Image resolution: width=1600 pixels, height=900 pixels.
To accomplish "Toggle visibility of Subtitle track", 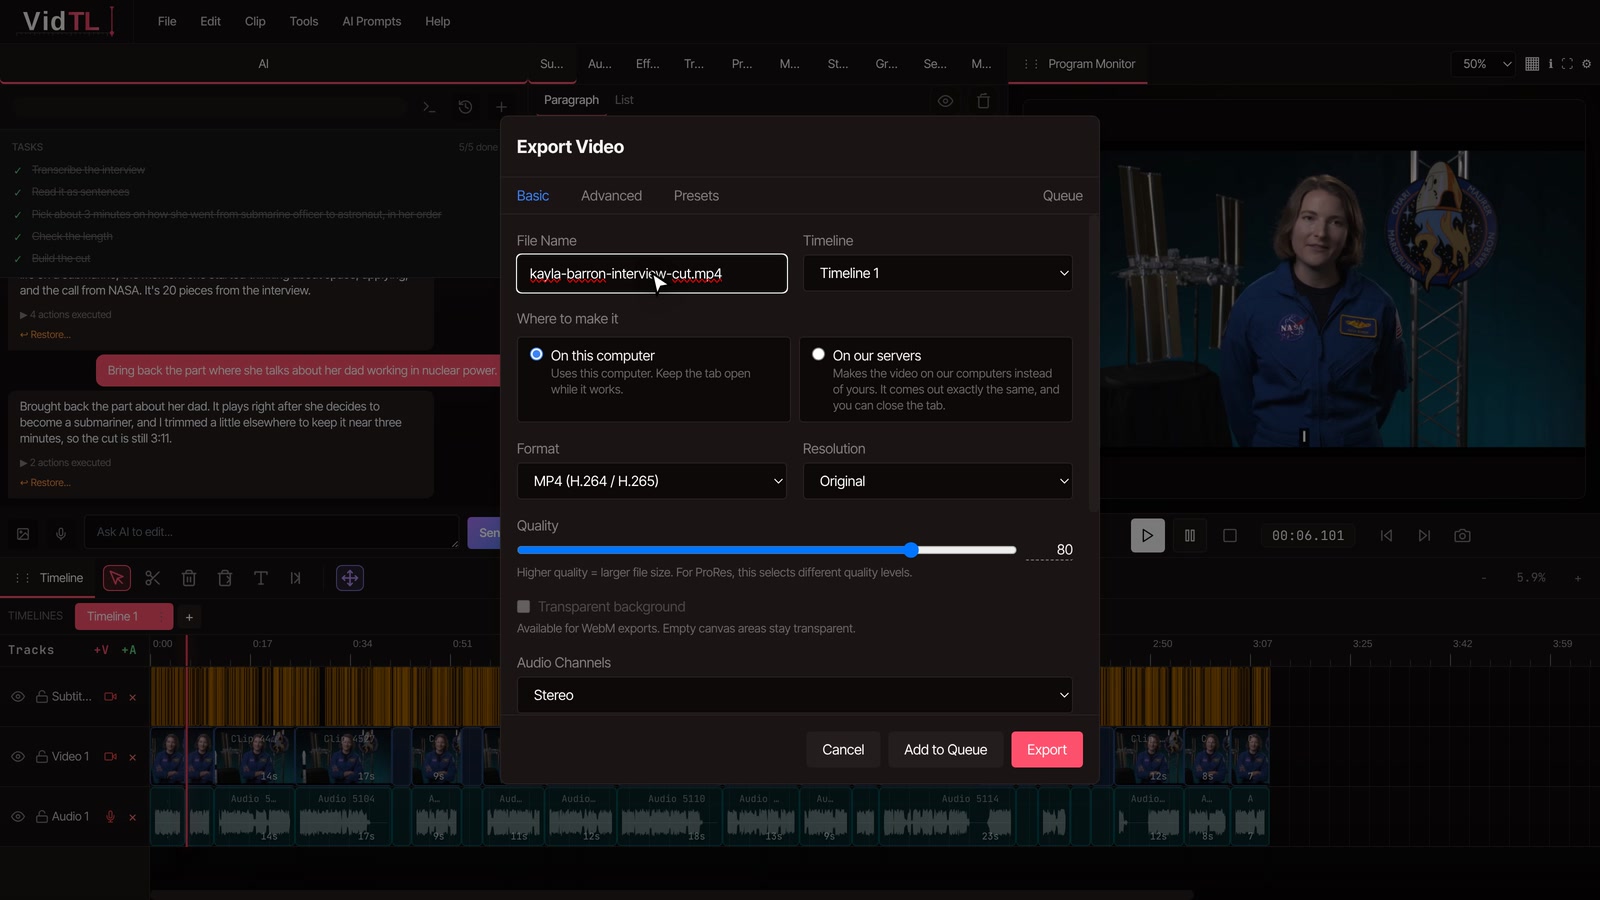I will (18, 697).
